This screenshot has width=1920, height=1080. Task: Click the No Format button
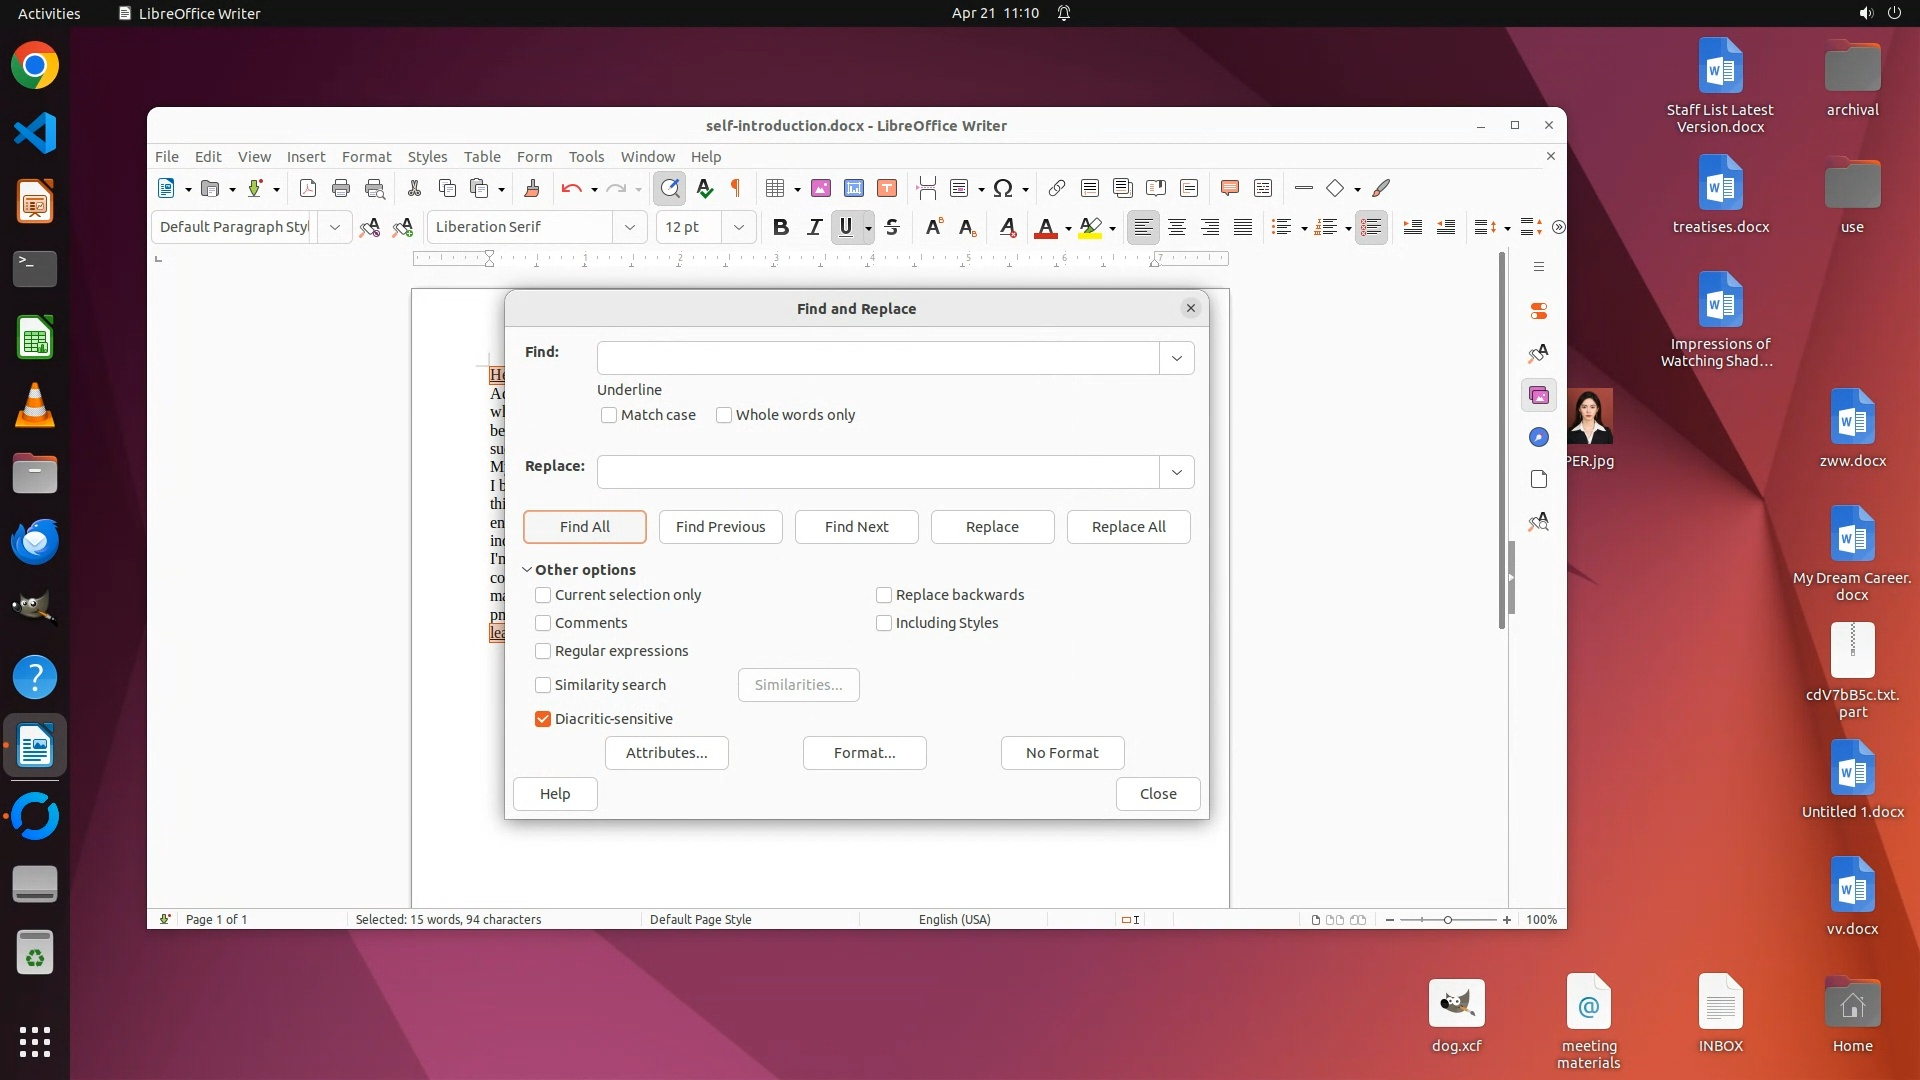1062,753
